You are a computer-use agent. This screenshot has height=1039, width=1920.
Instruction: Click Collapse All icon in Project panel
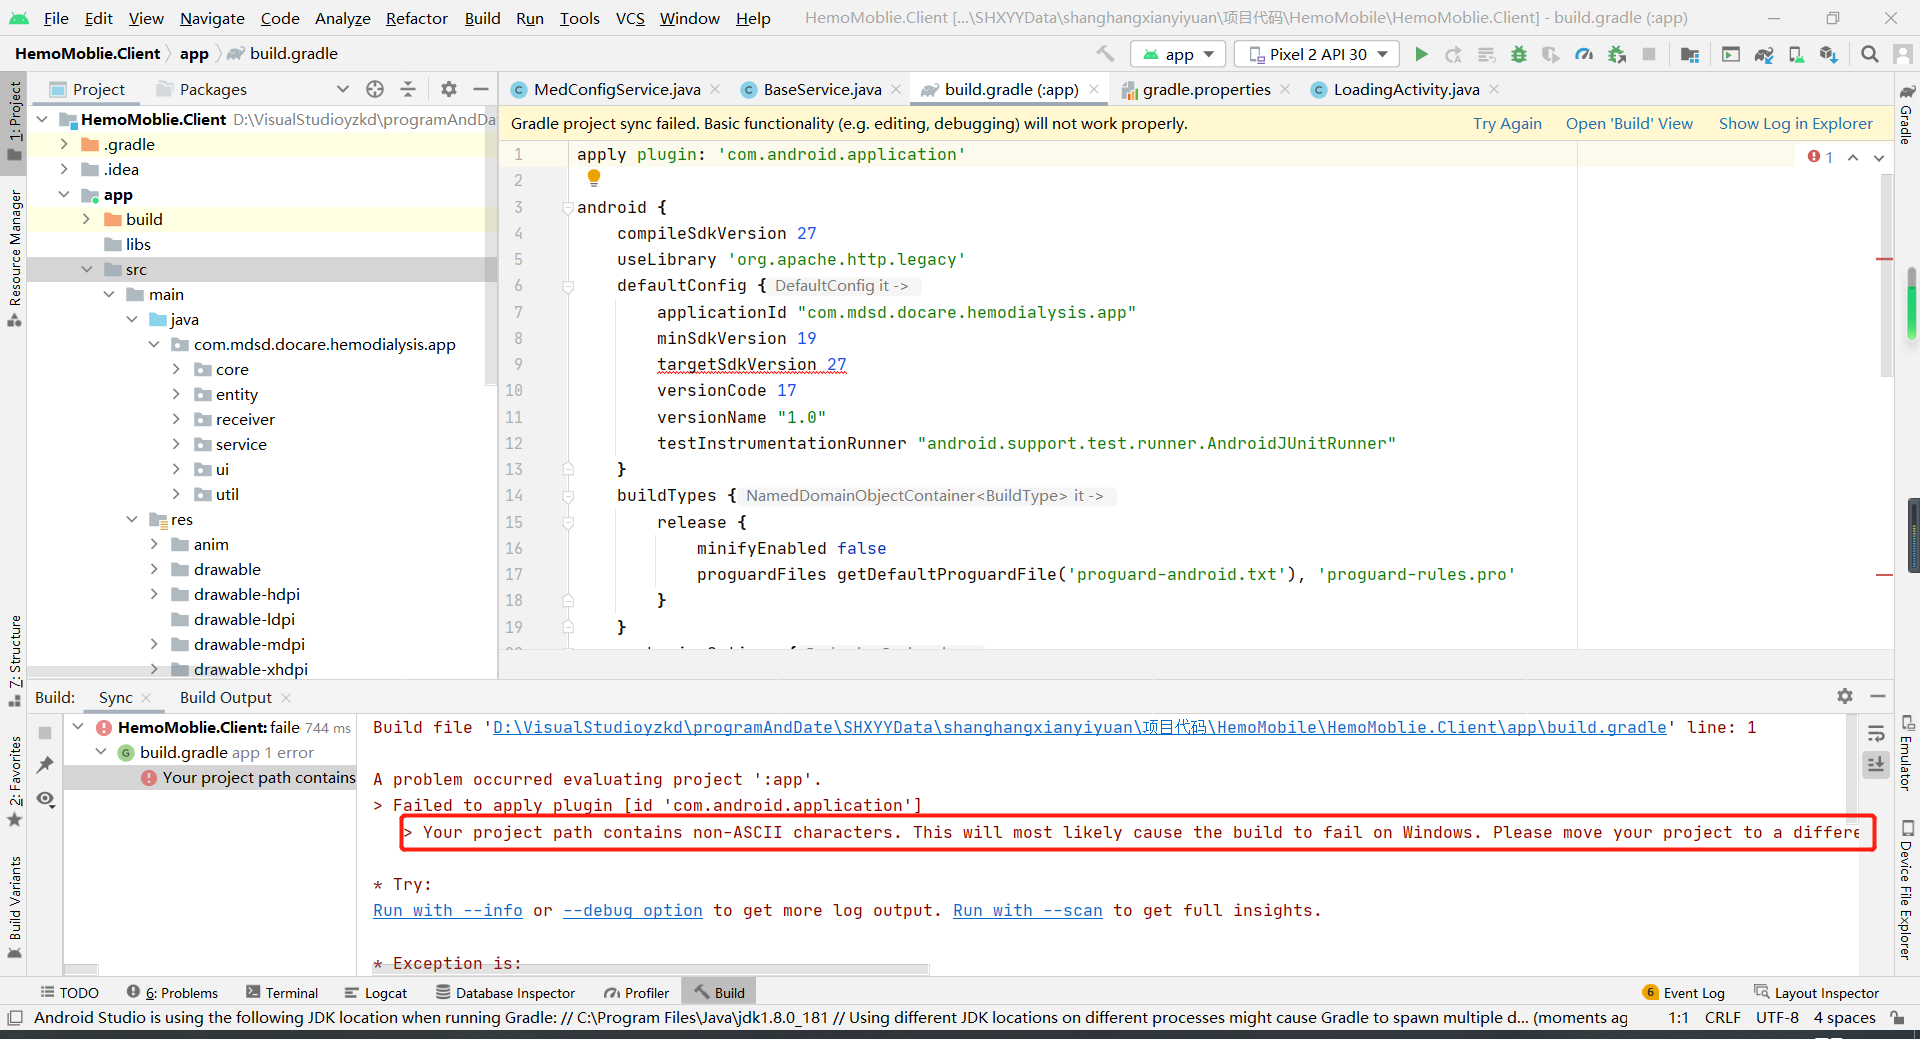[x=408, y=89]
